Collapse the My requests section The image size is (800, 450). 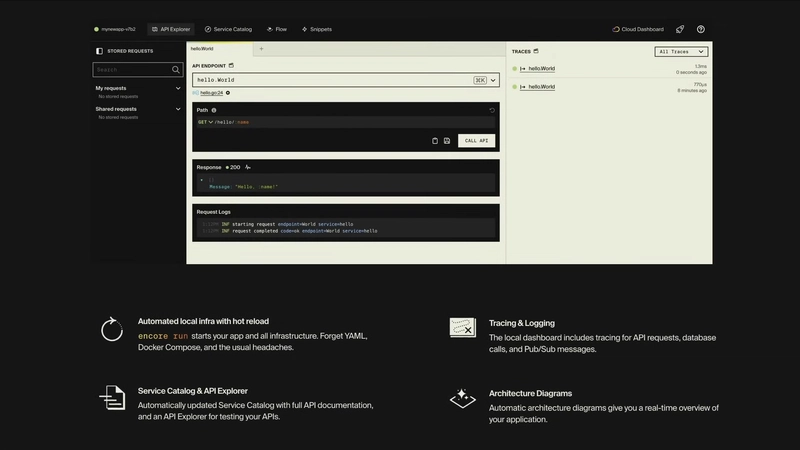click(x=178, y=88)
